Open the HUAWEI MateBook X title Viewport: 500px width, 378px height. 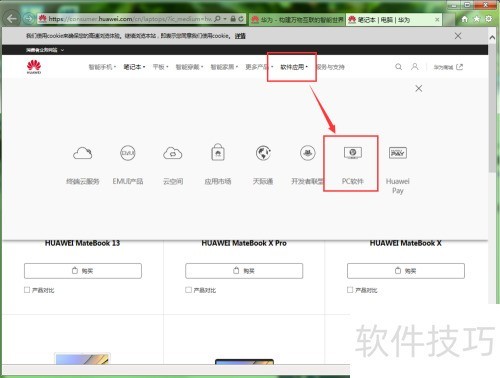(406, 243)
